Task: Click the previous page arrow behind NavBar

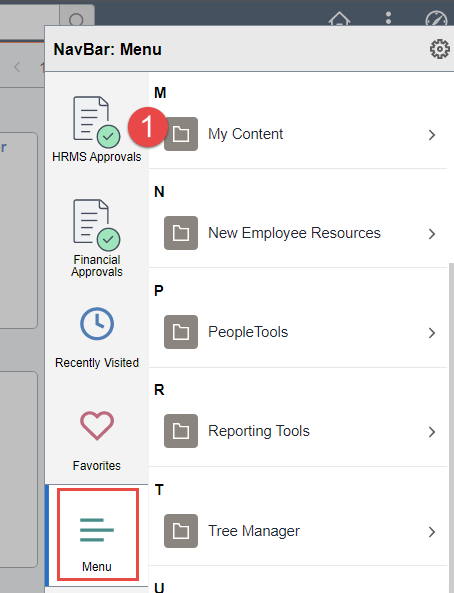Action: pos(17,67)
